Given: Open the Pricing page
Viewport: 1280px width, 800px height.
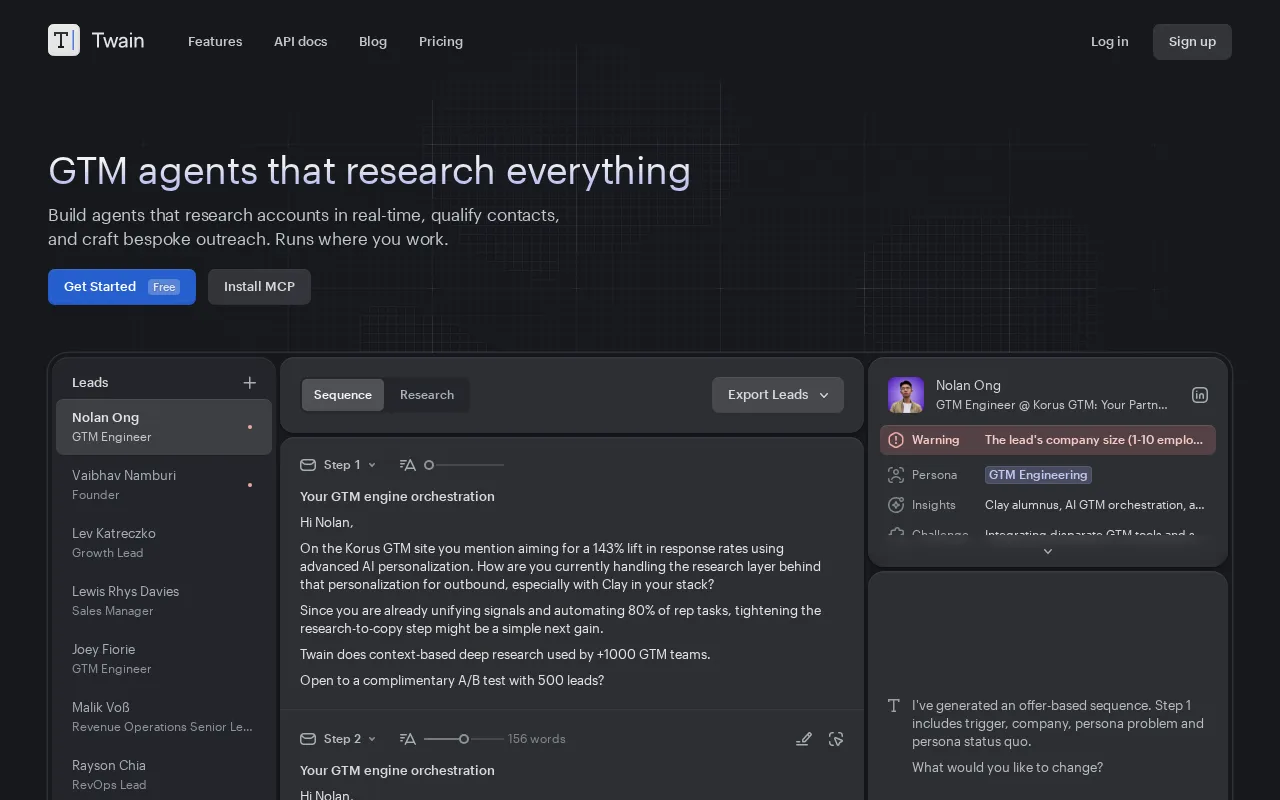Looking at the screenshot, I should point(441,41).
